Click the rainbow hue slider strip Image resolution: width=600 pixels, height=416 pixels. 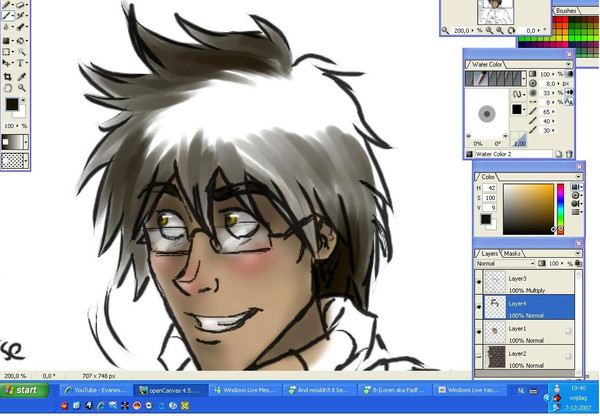tap(560, 209)
